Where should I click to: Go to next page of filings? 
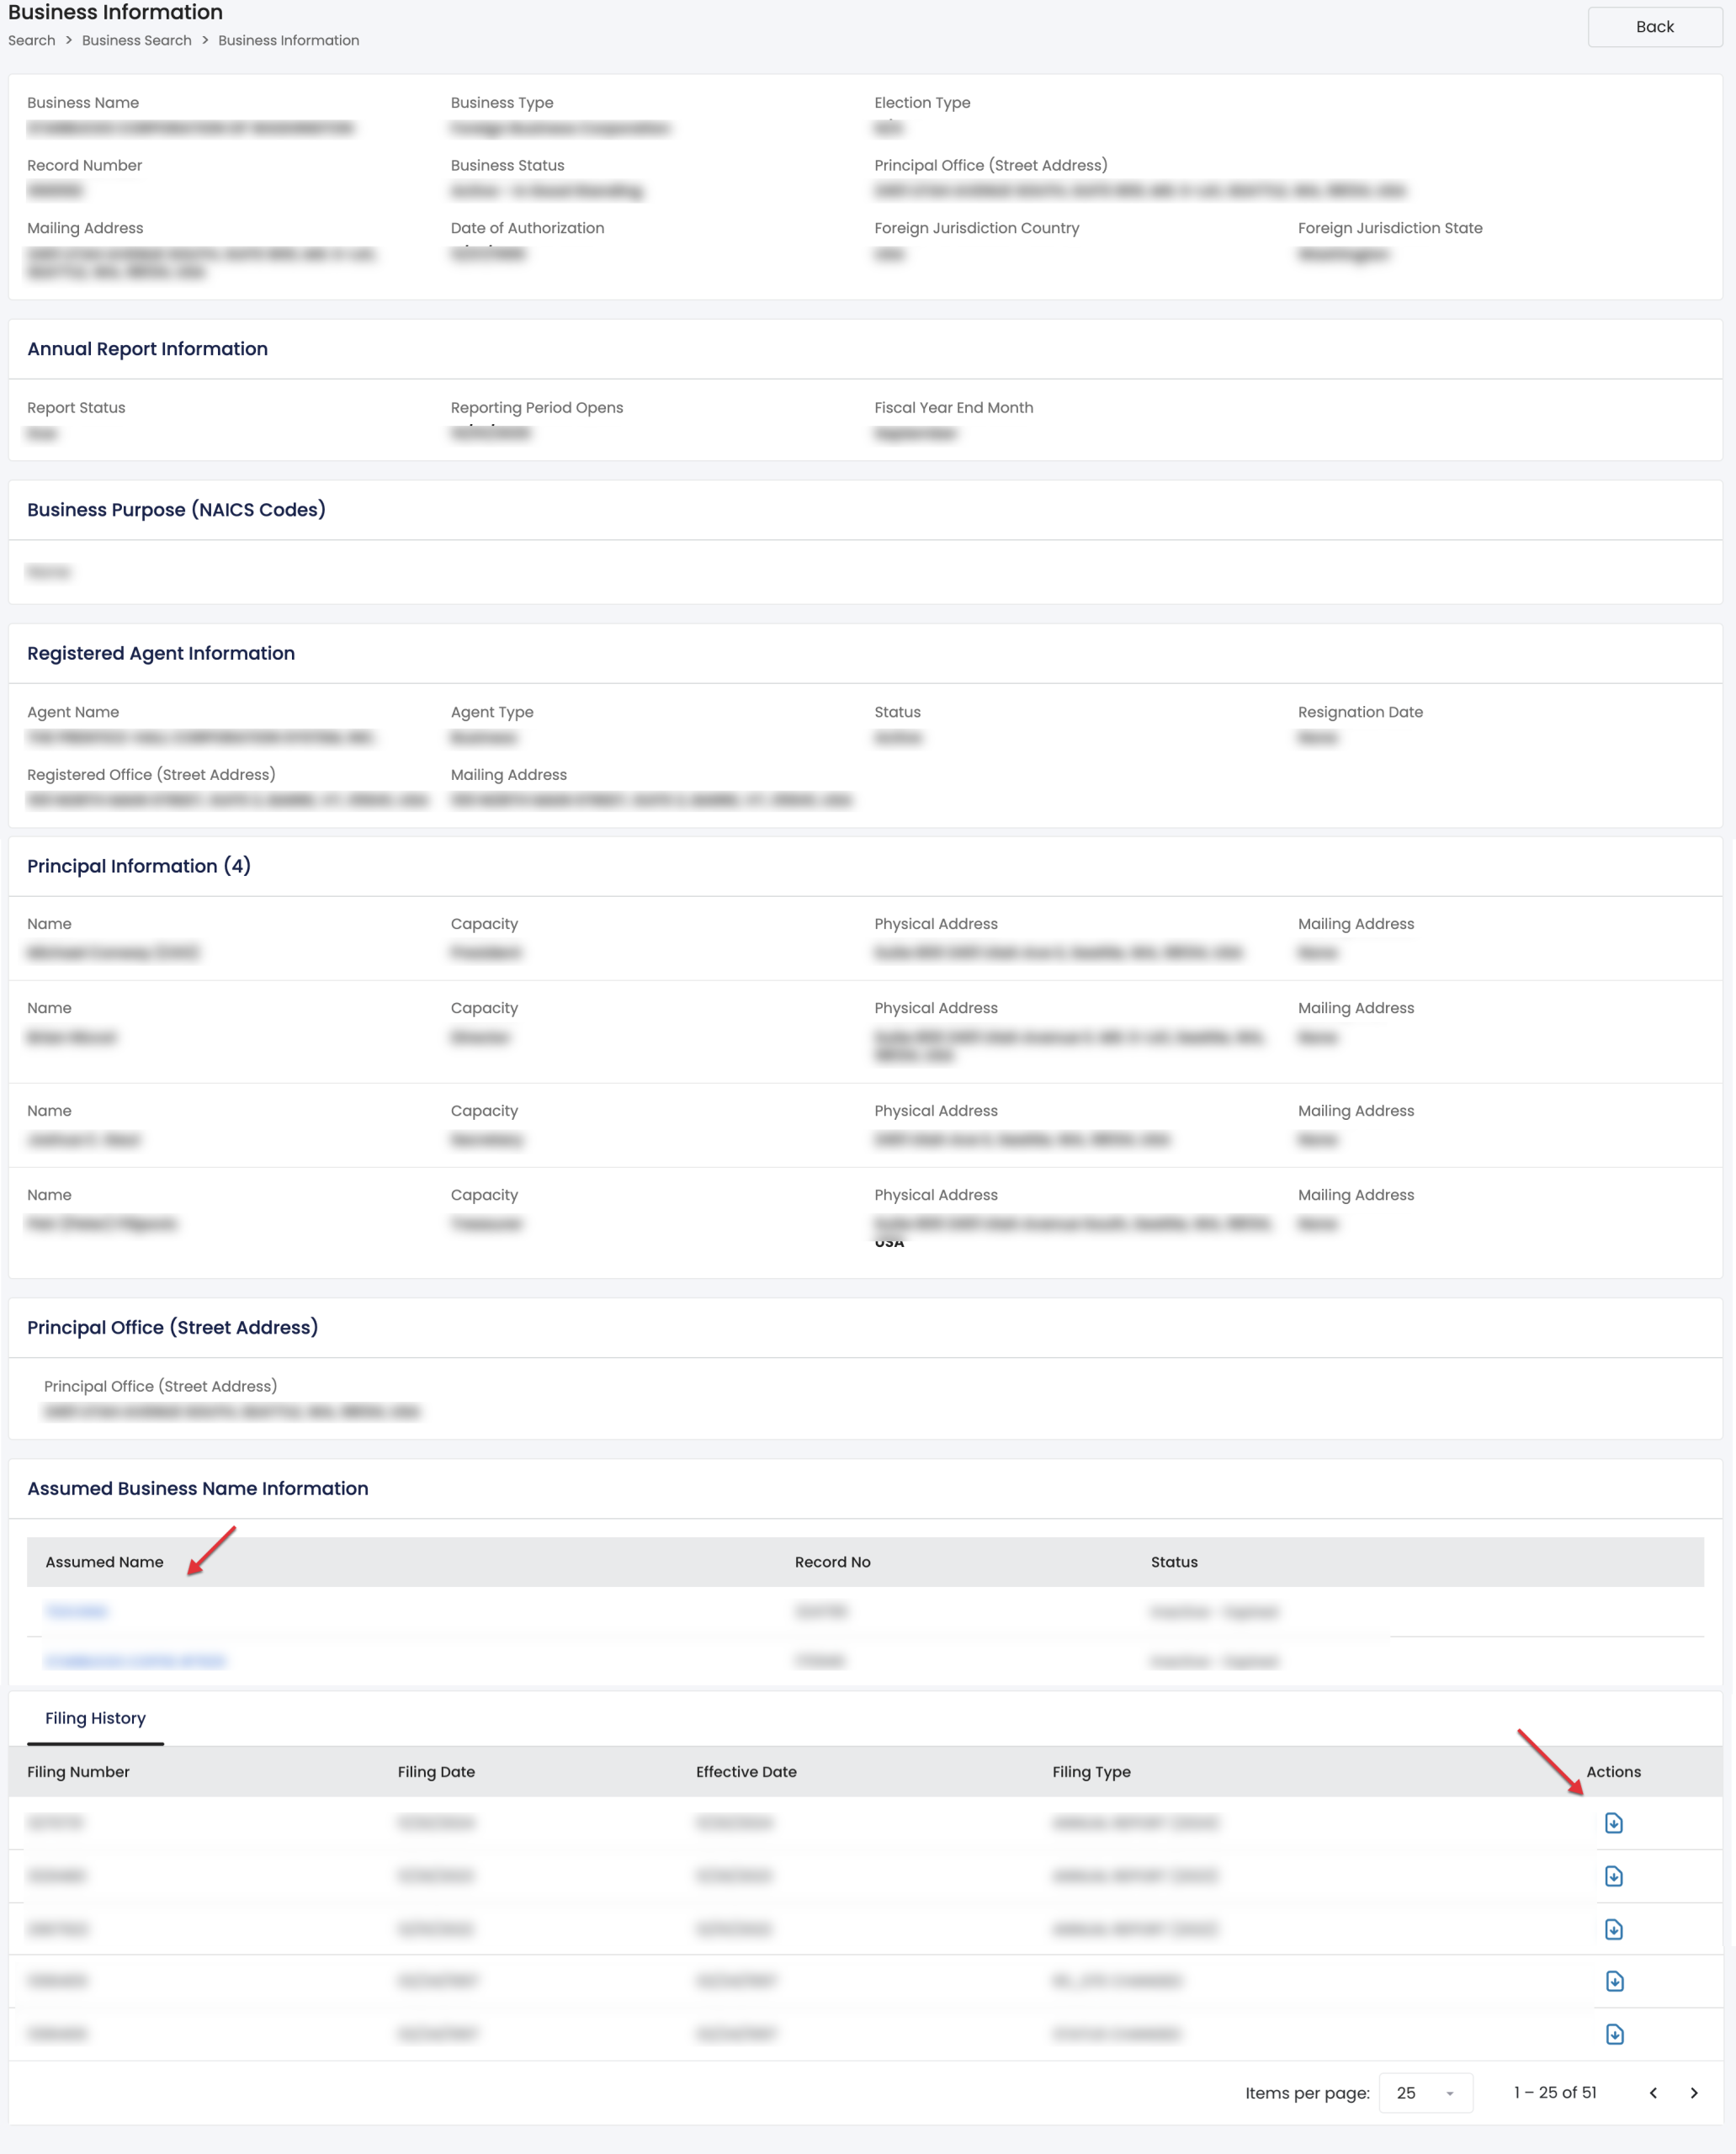pyautogui.click(x=1693, y=2093)
